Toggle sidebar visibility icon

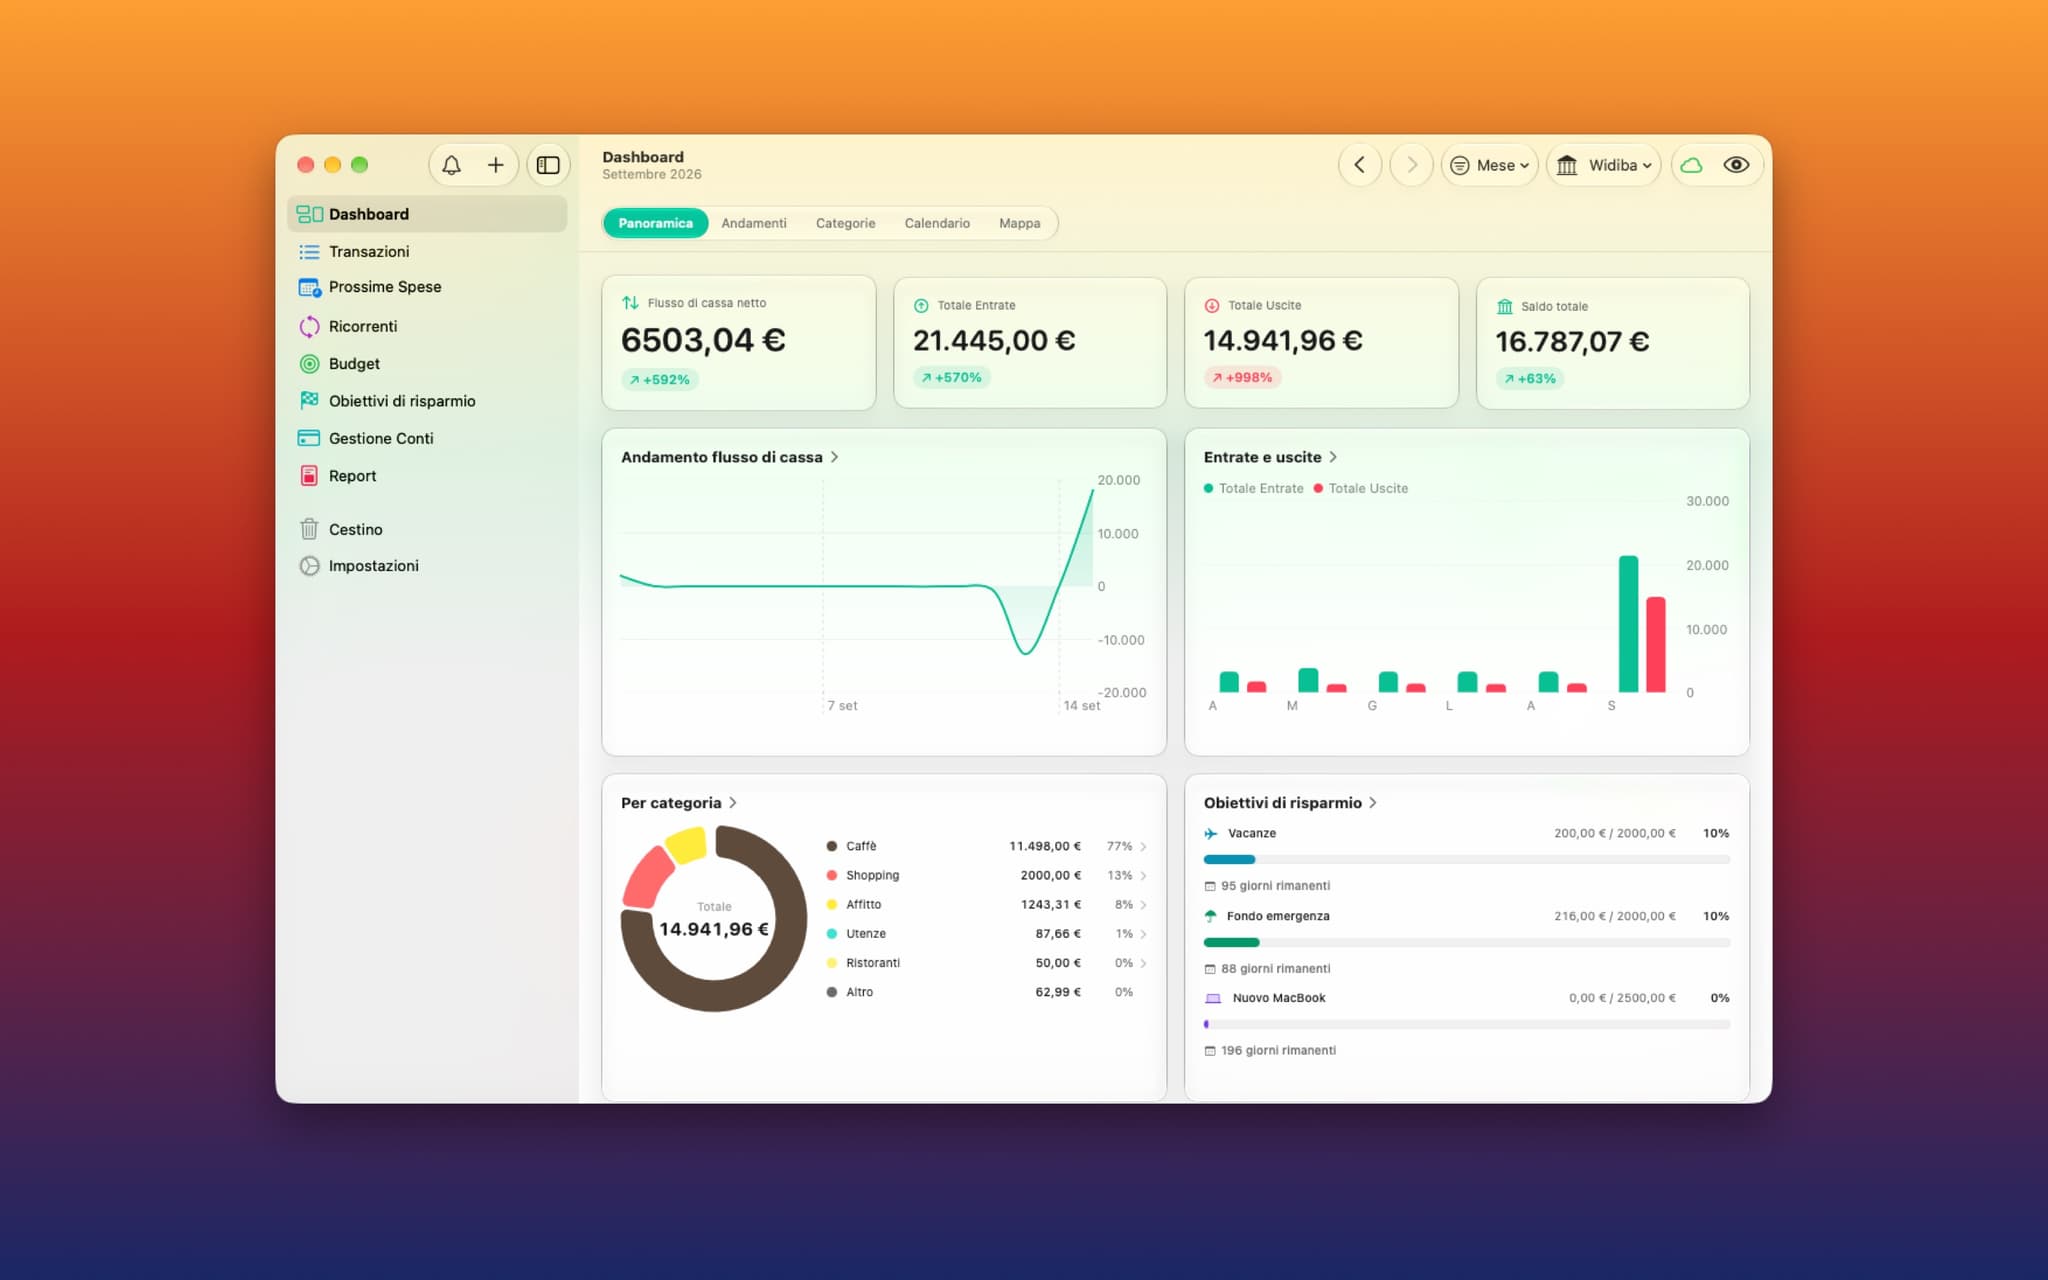(x=548, y=165)
